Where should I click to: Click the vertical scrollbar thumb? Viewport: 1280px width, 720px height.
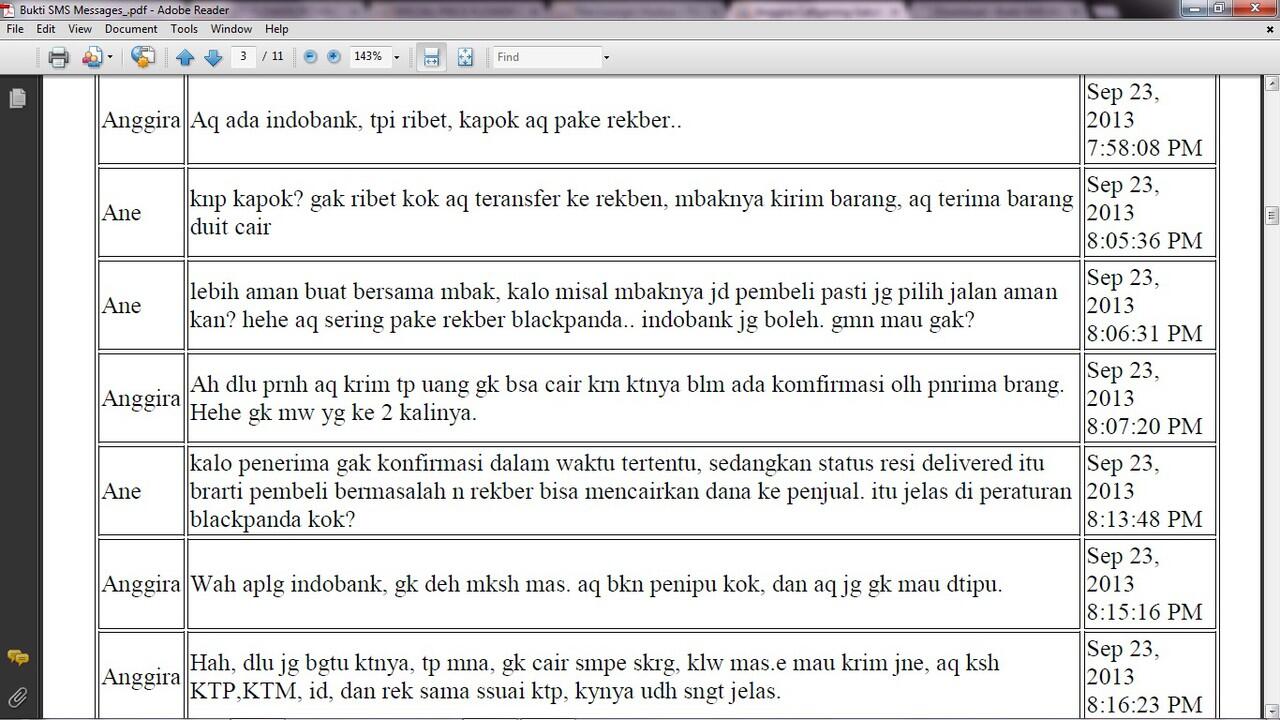pos(1272,215)
